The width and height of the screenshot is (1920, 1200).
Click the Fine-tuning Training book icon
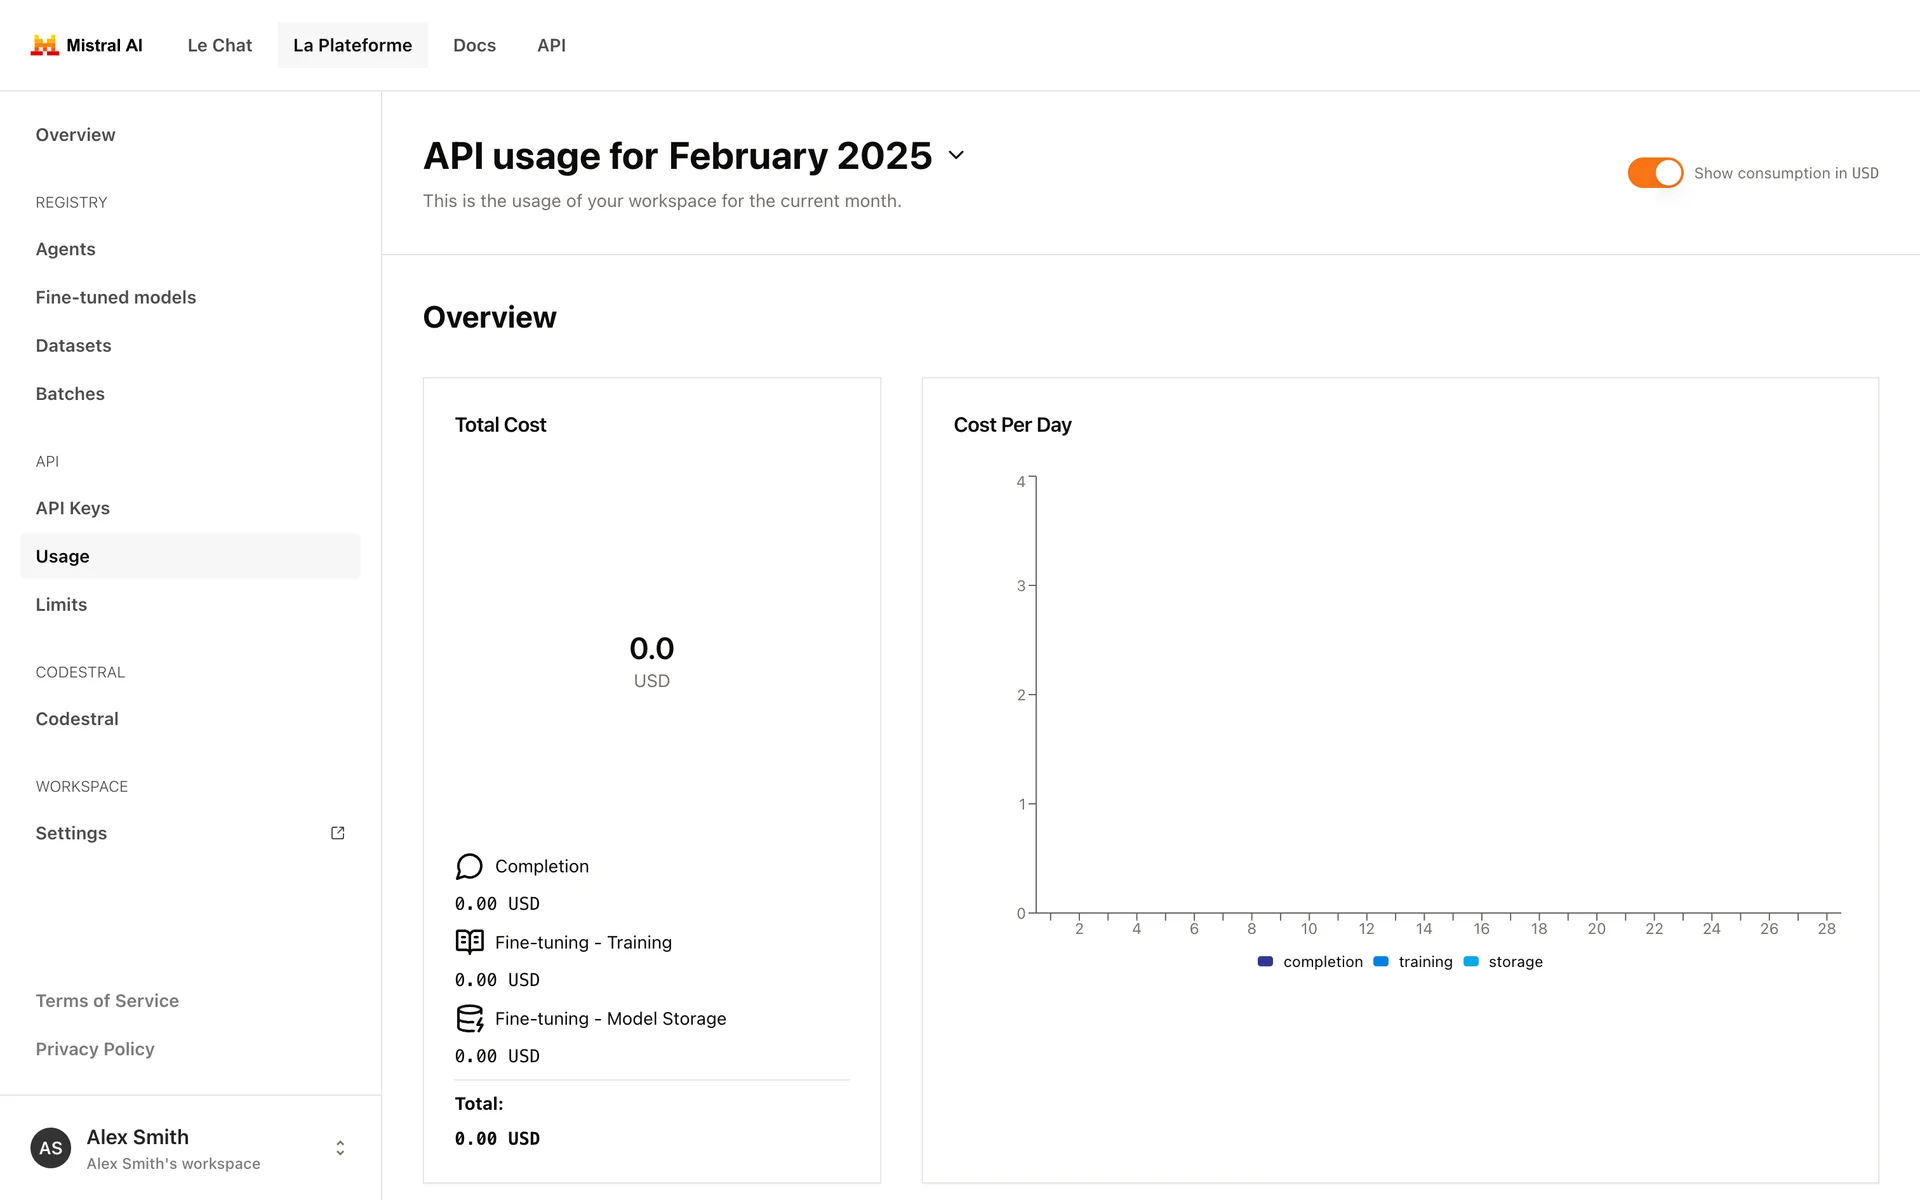point(469,942)
